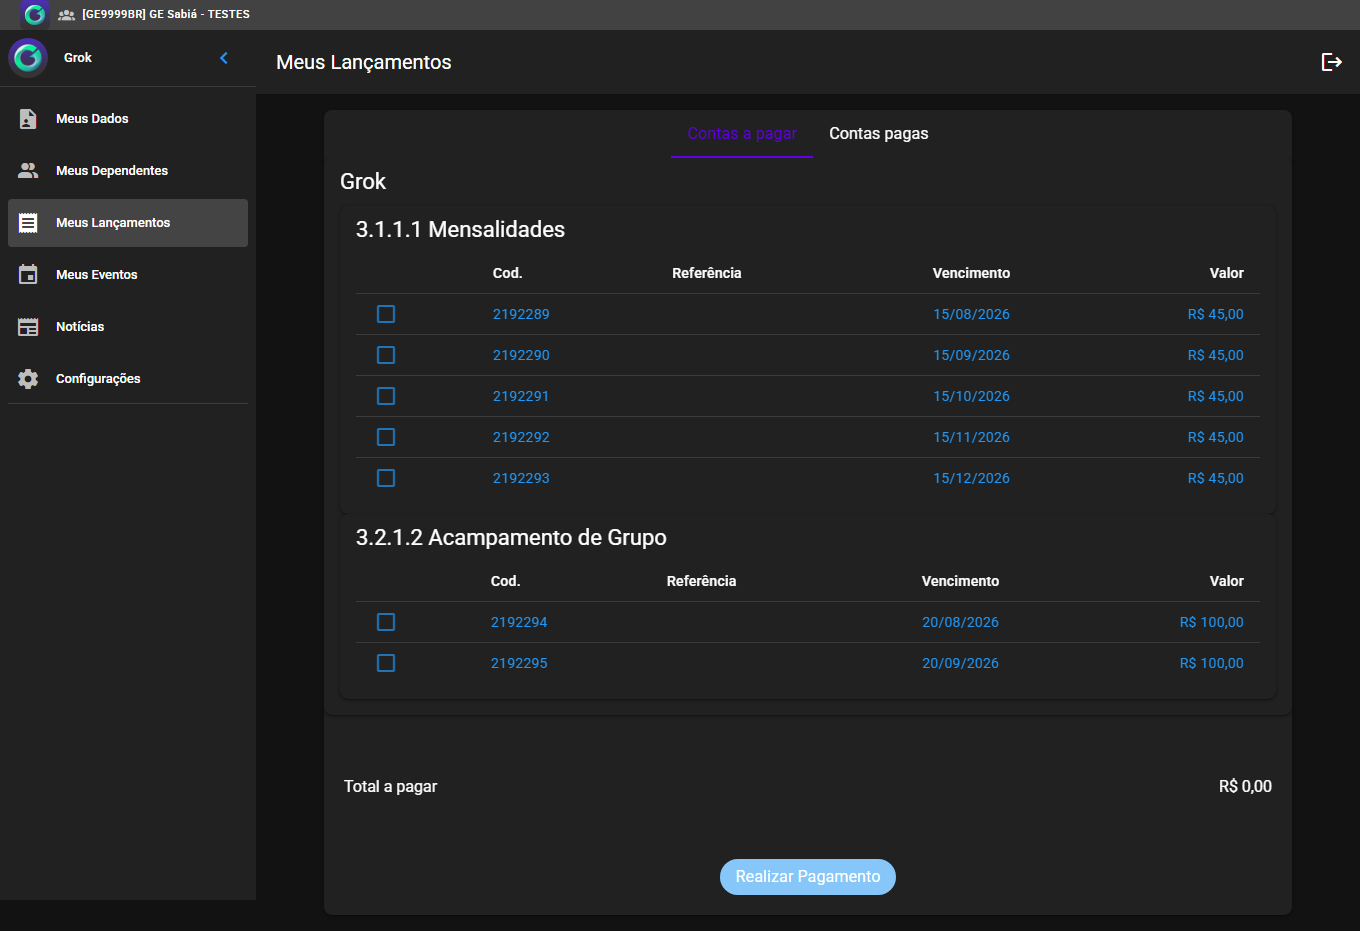Image resolution: width=1360 pixels, height=931 pixels.
Task: Click the Notícias newspaper icon
Action: [x=28, y=327]
